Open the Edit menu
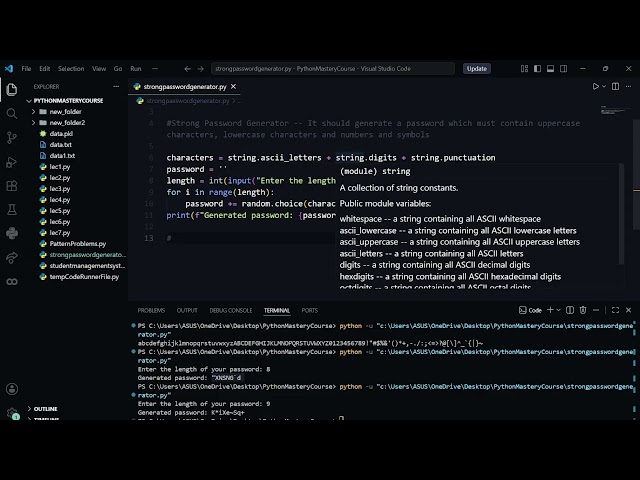Viewport: 640px width, 480px height. point(44,69)
